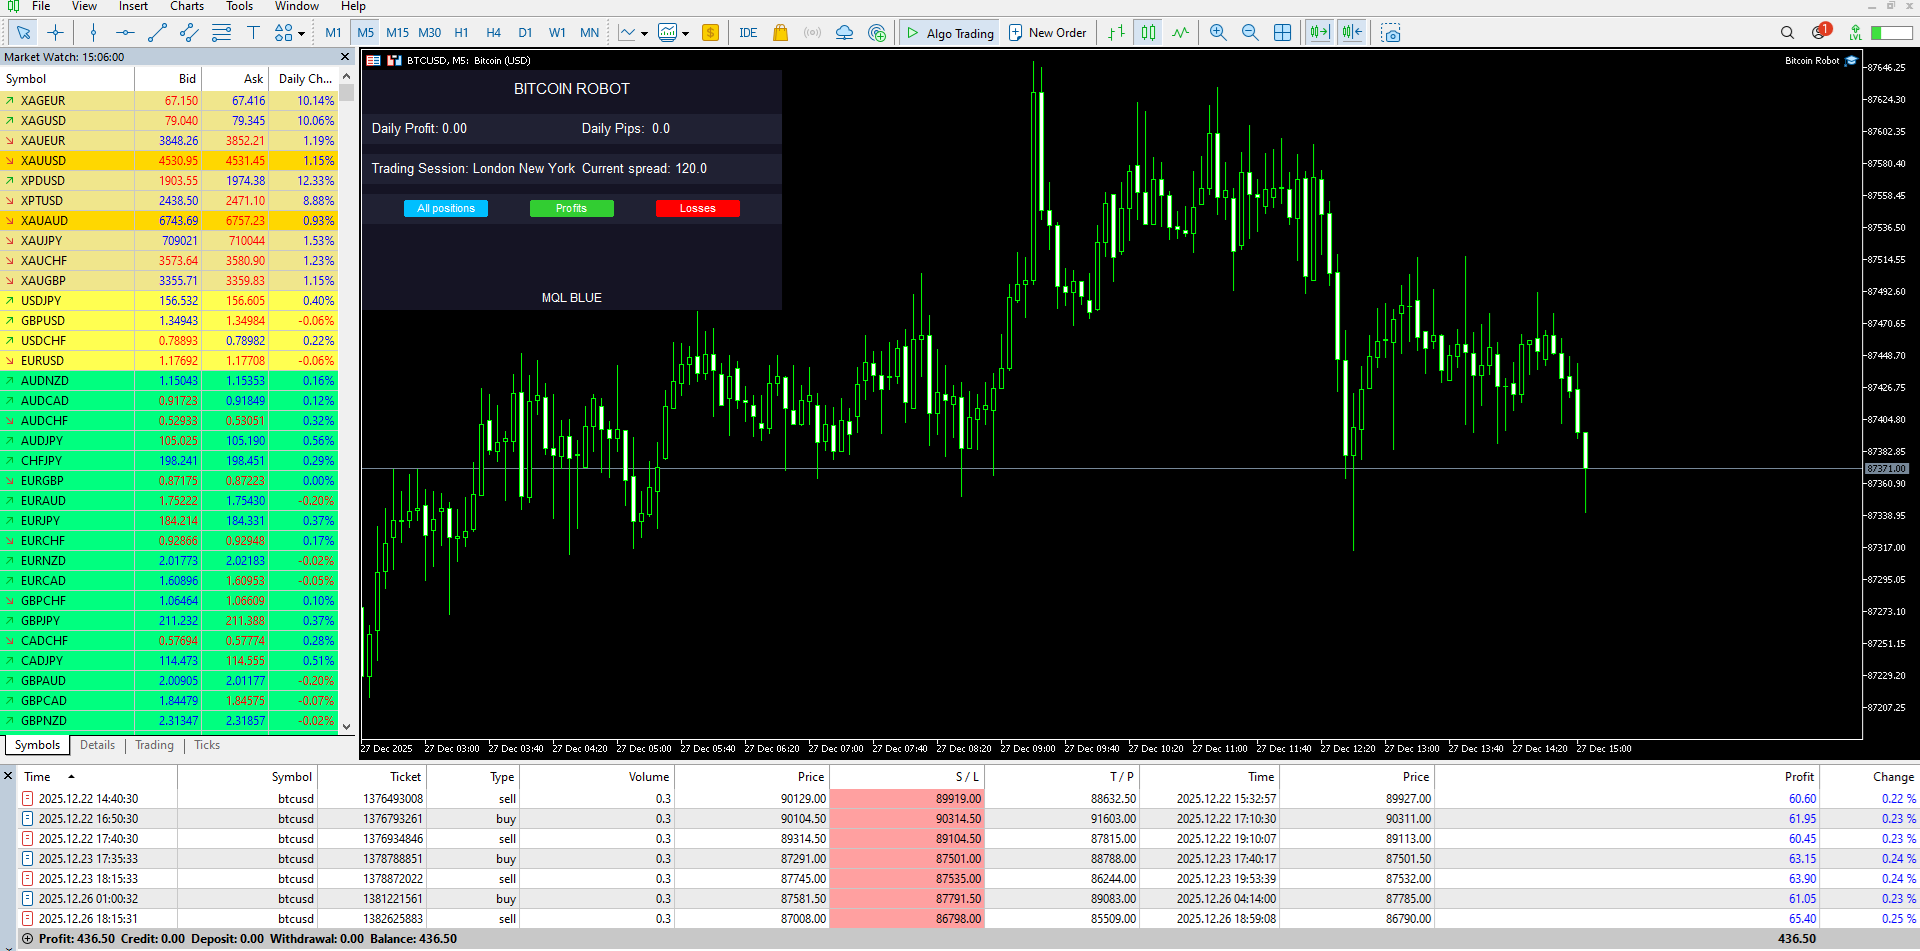Viewport: 1920px width, 951px height.
Task: Open the File menu
Action: [41, 6]
